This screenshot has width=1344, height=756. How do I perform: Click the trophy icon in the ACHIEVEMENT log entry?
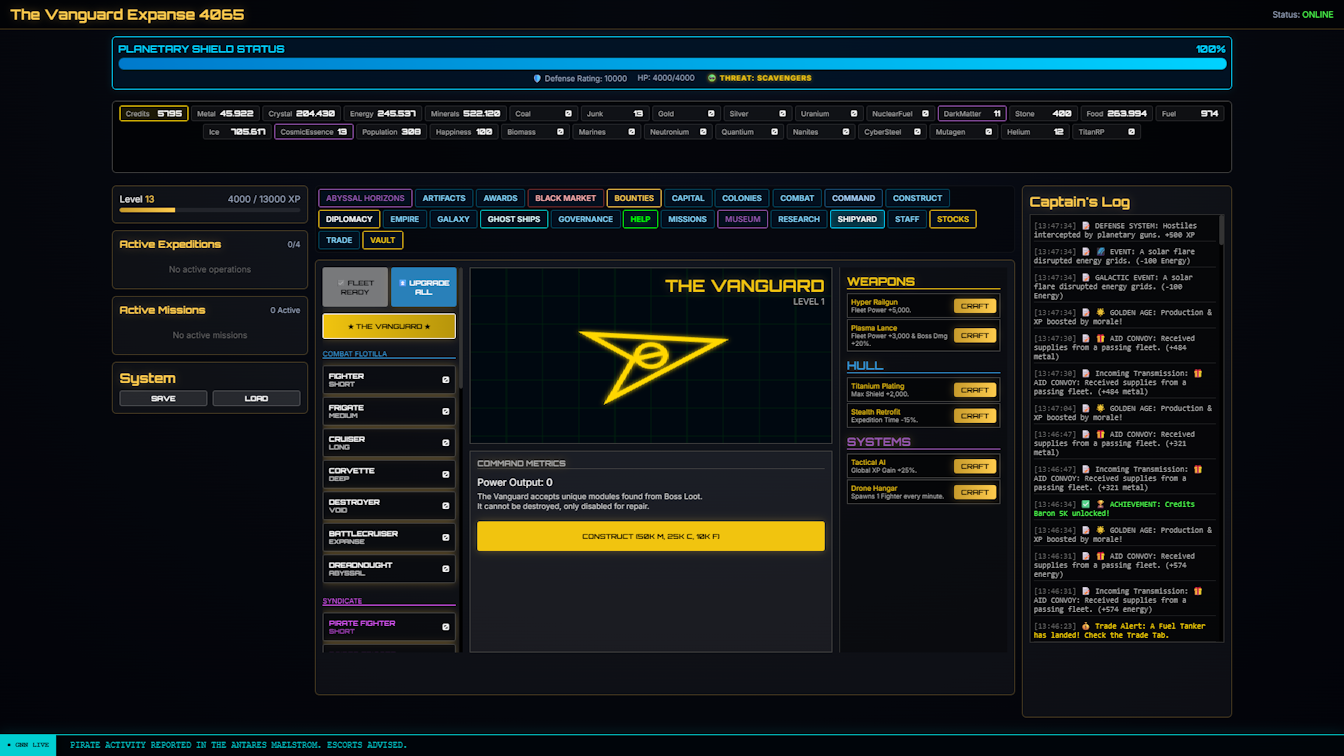pos(1101,504)
